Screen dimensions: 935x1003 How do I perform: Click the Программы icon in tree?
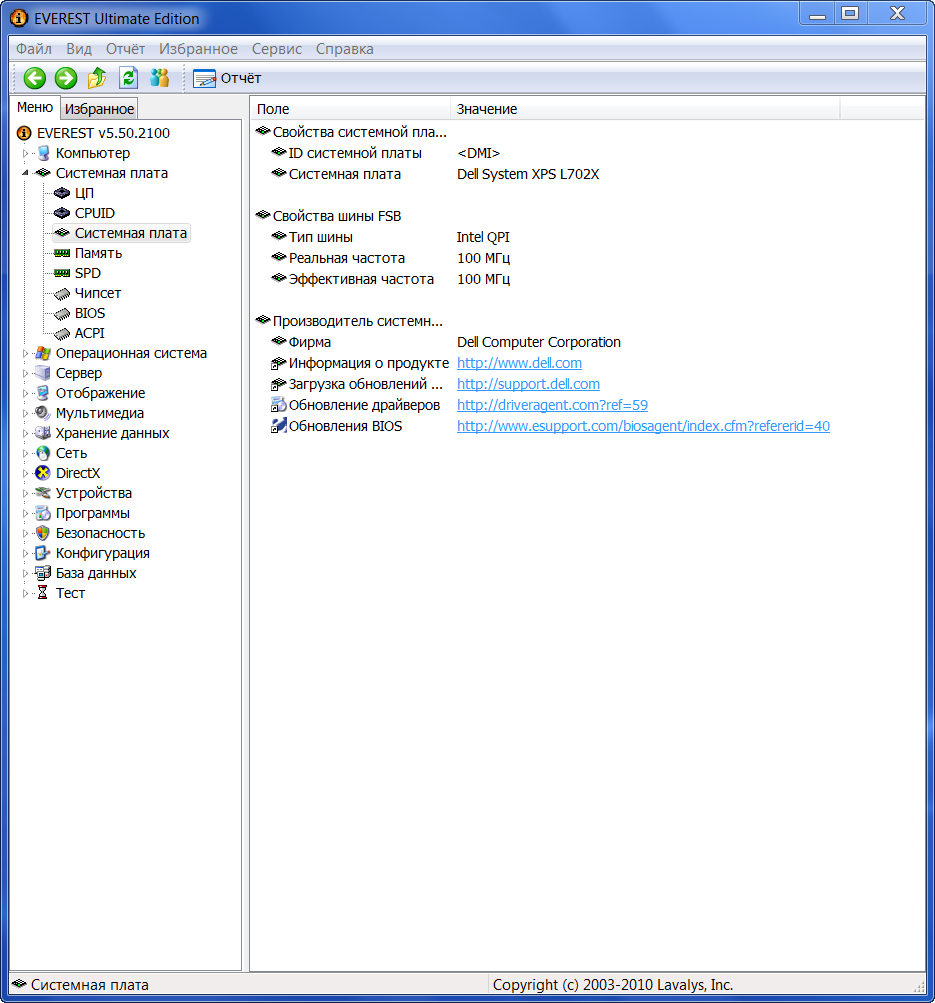click(x=43, y=513)
